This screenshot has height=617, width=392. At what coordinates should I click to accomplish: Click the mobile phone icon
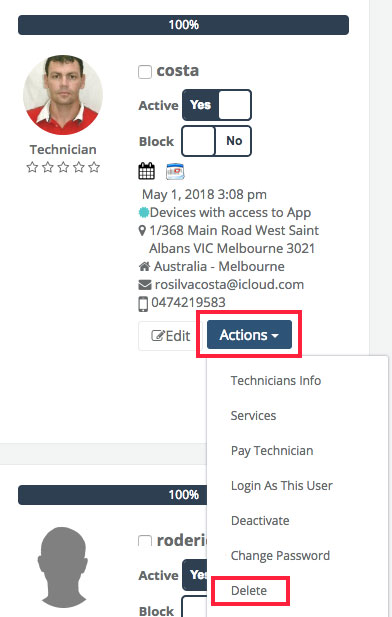click(x=143, y=304)
